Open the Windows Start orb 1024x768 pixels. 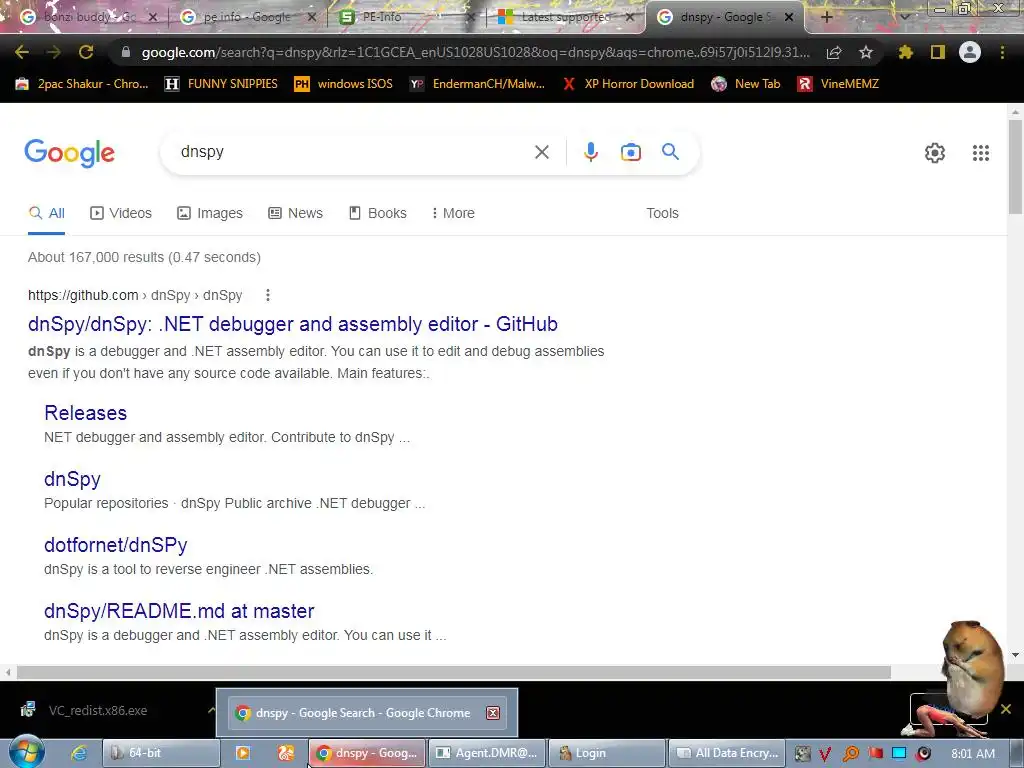[26, 752]
